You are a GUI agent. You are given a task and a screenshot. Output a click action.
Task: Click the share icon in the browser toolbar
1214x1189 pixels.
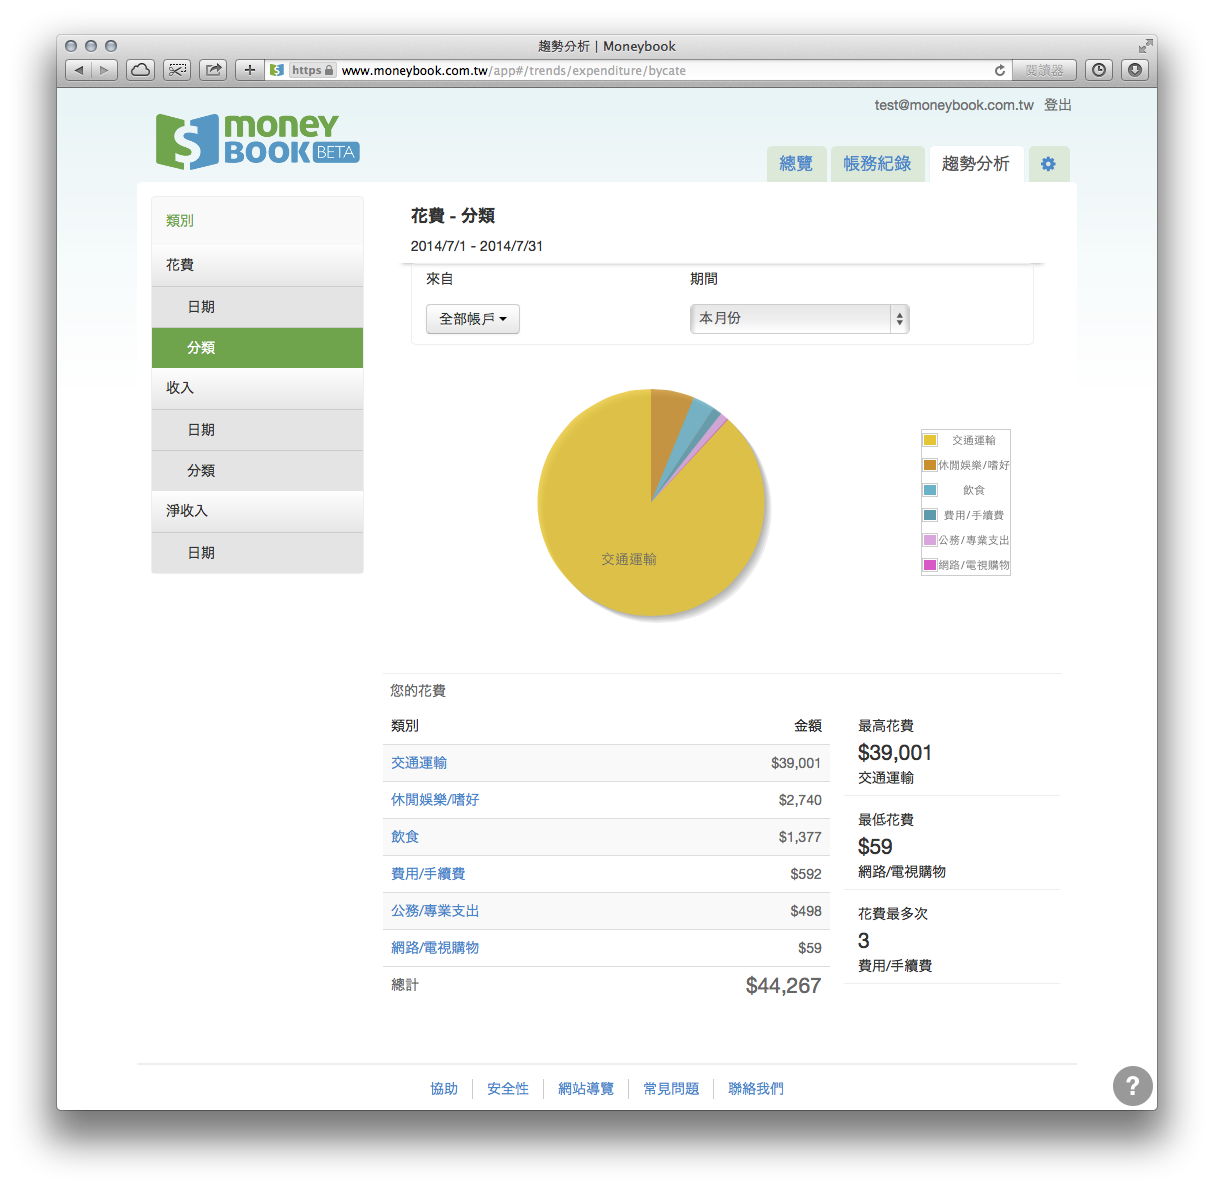[x=213, y=70]
